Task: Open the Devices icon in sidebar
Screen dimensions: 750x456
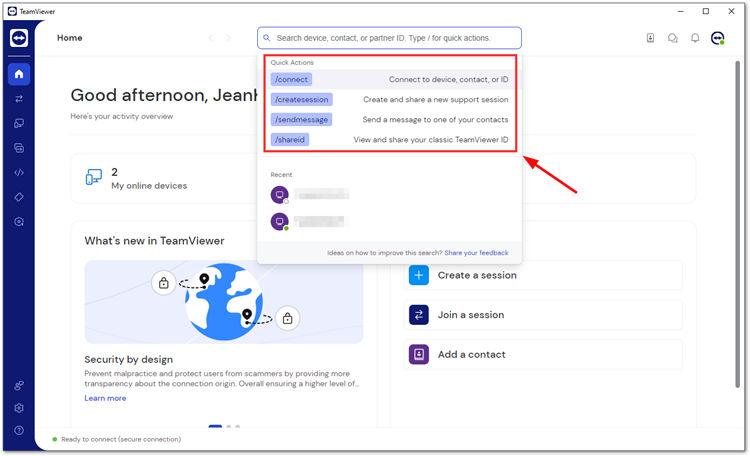Action: pyautogui.click(x=19, y=123)
